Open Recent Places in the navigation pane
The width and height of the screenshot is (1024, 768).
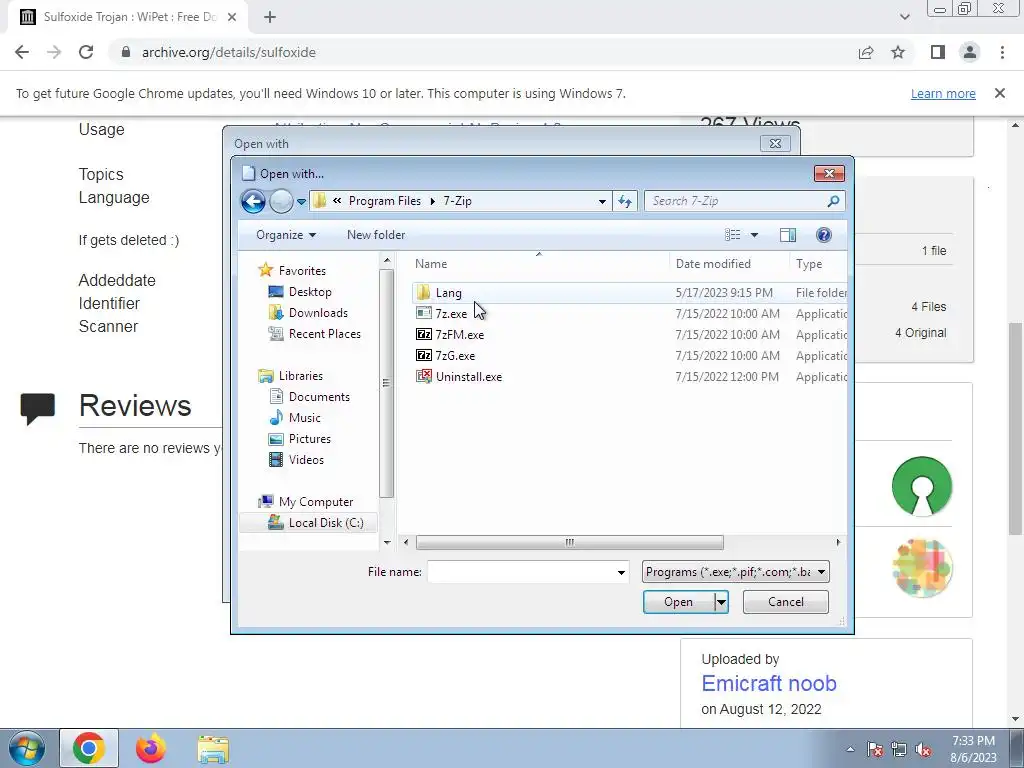click(325, 334)
